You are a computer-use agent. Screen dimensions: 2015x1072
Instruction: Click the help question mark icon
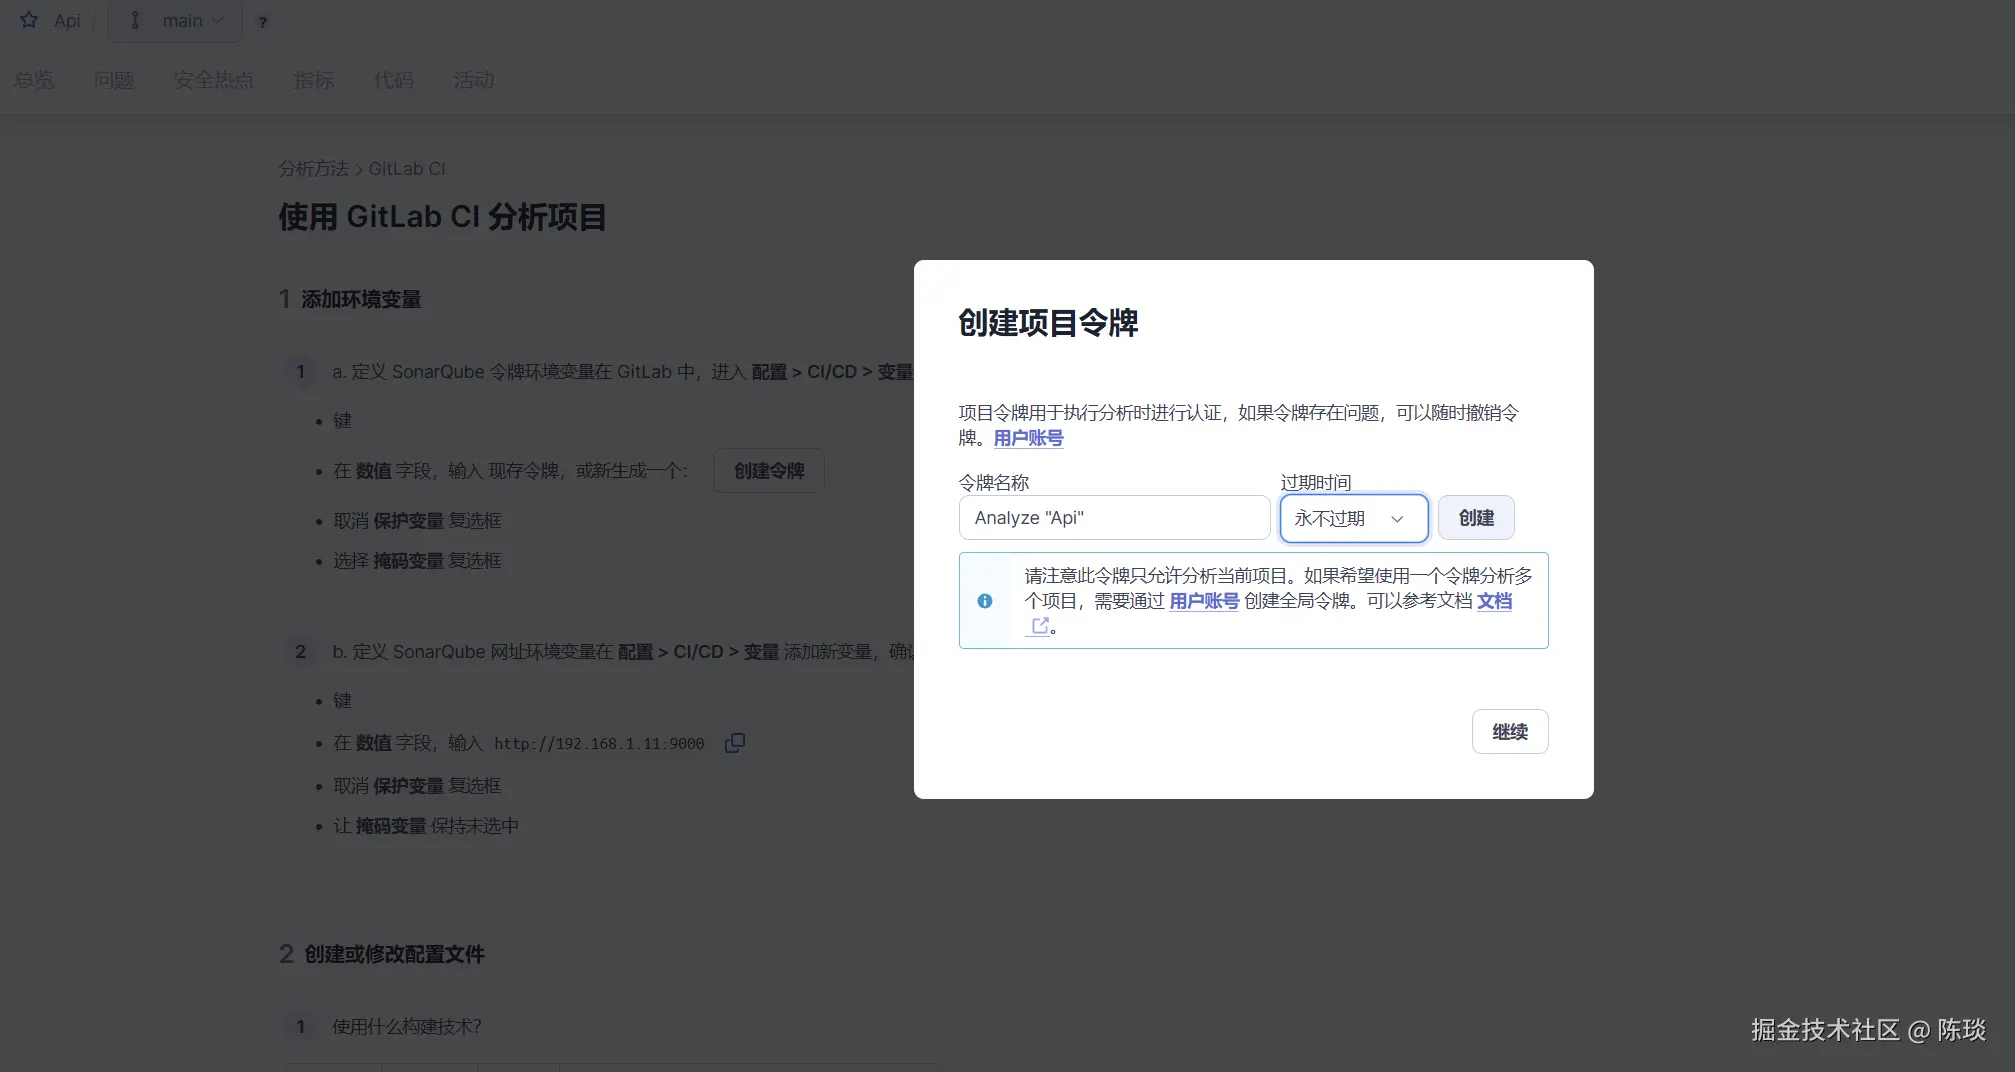point(262,22)
